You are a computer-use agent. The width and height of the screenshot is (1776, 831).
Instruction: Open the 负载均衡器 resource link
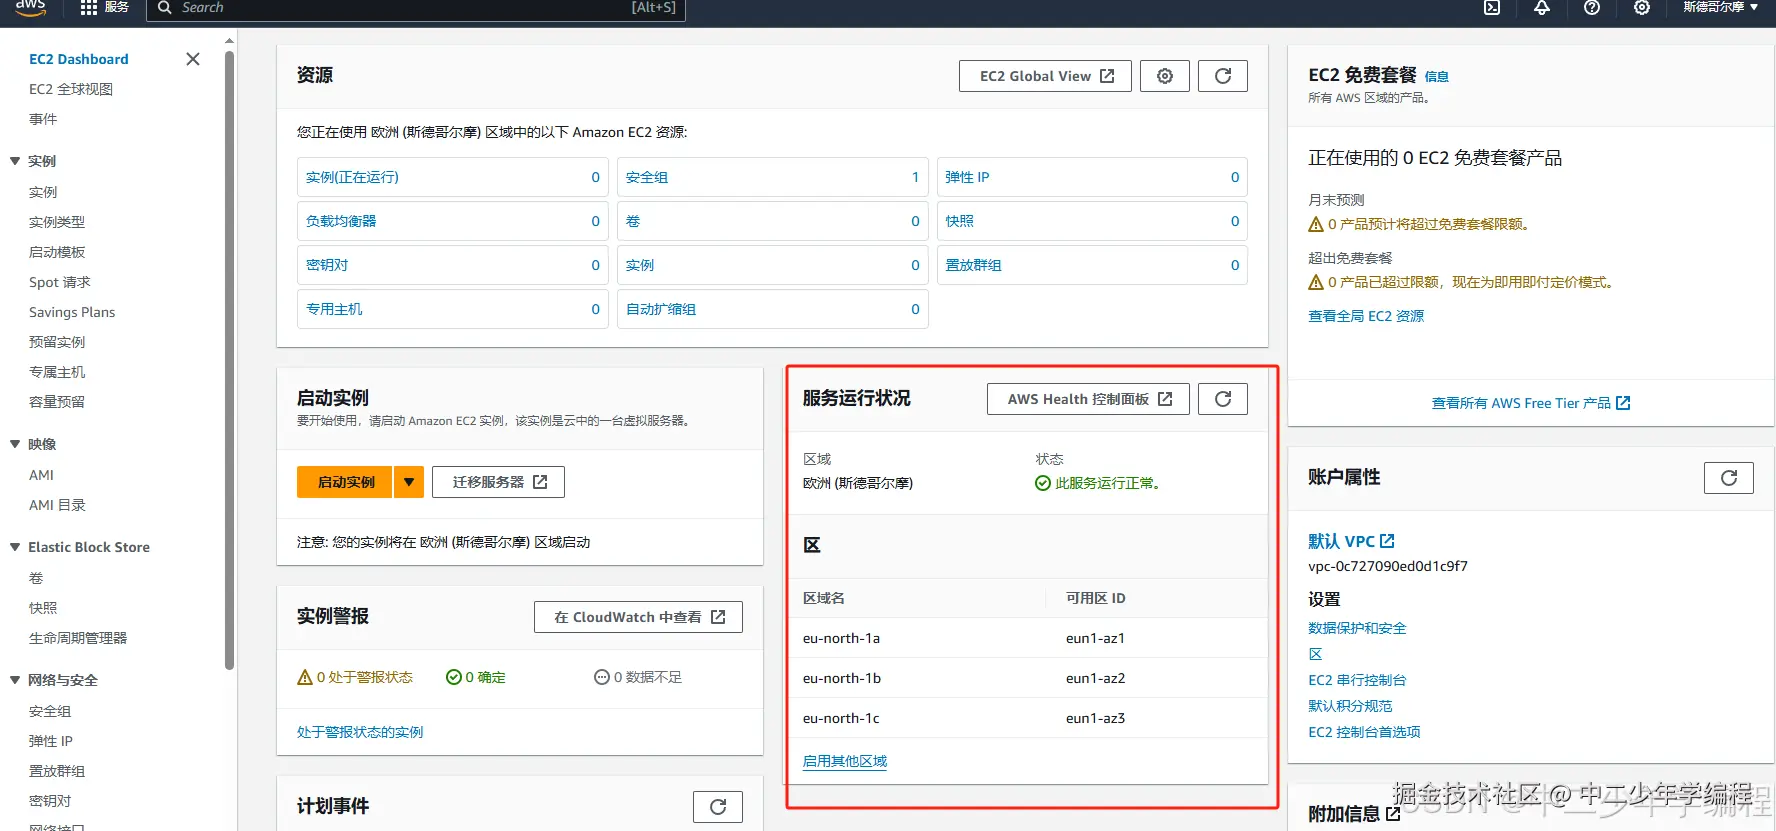tap(341, 221)
